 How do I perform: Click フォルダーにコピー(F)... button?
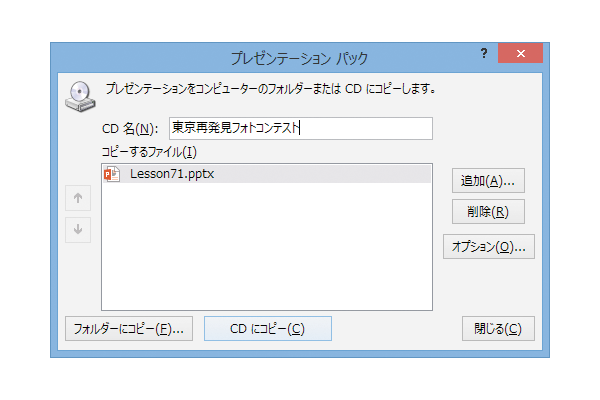pyautogui.click(x=129, y=329)
